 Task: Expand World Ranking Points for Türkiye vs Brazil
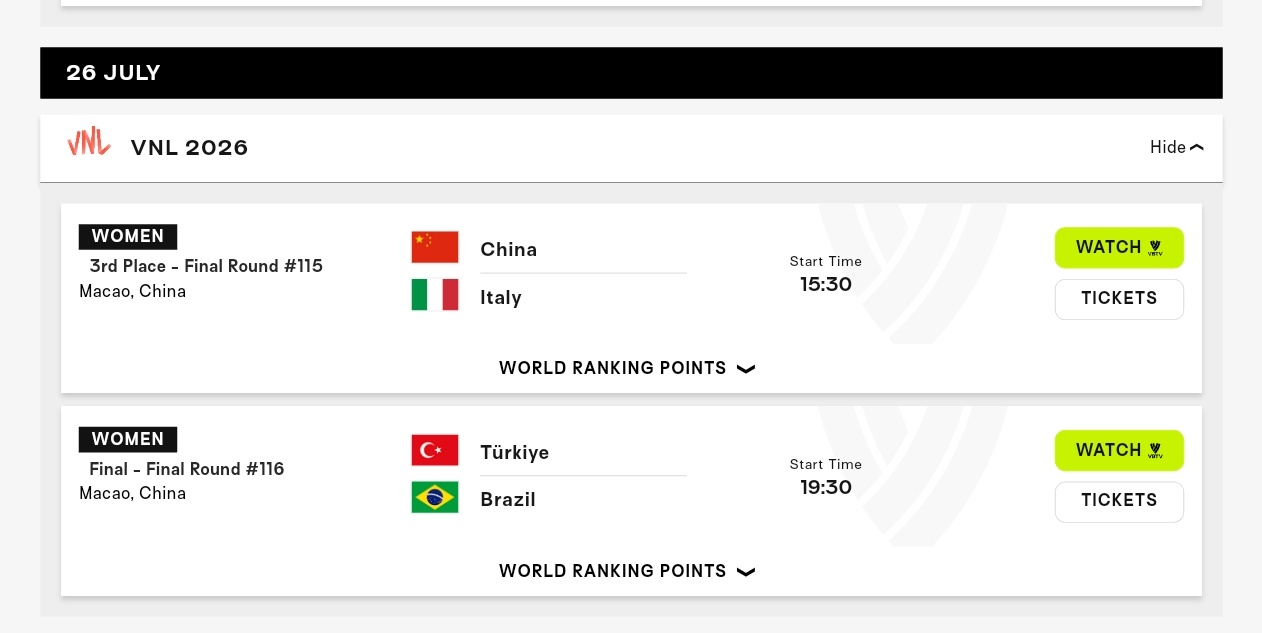coord(627,571)
